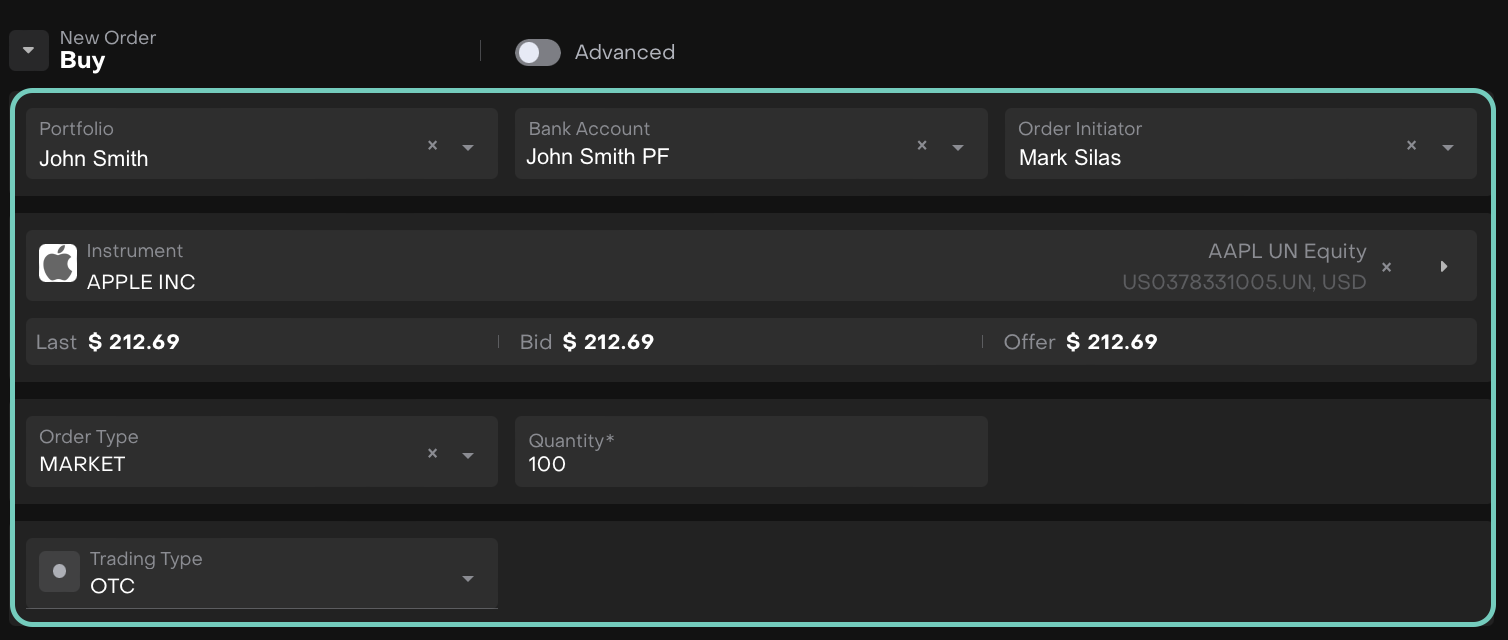Clear the Bank Account selection
1508x640 pixels.
pos(922,145)
